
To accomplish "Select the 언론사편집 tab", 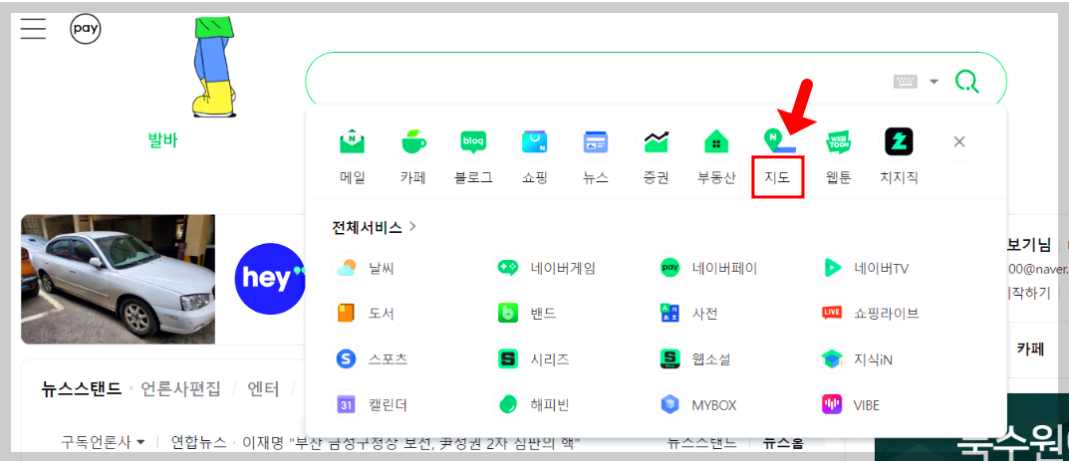I will click(x=181, y=389).
